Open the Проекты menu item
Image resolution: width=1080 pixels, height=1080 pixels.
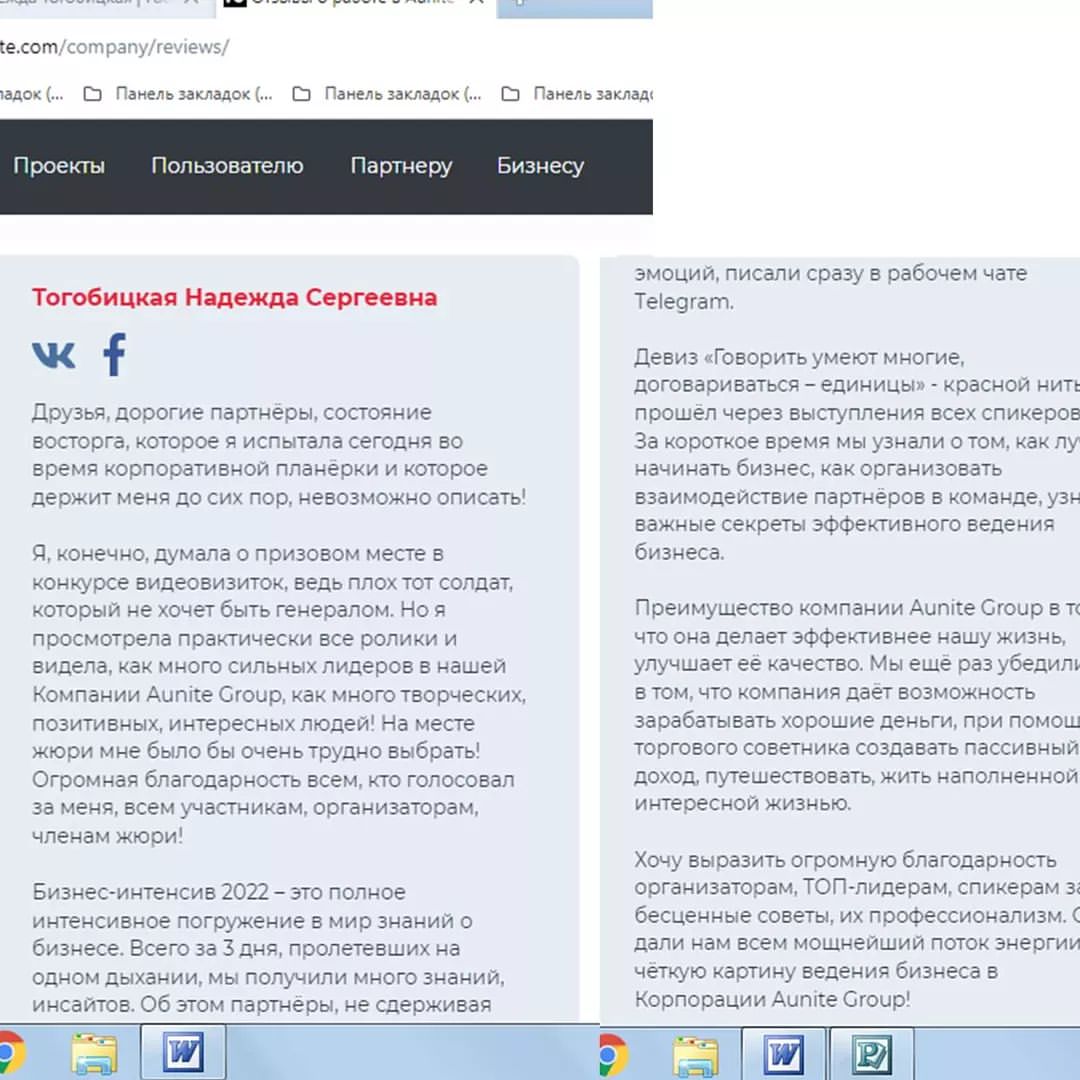pyautogui.click(x=59, y=166)
